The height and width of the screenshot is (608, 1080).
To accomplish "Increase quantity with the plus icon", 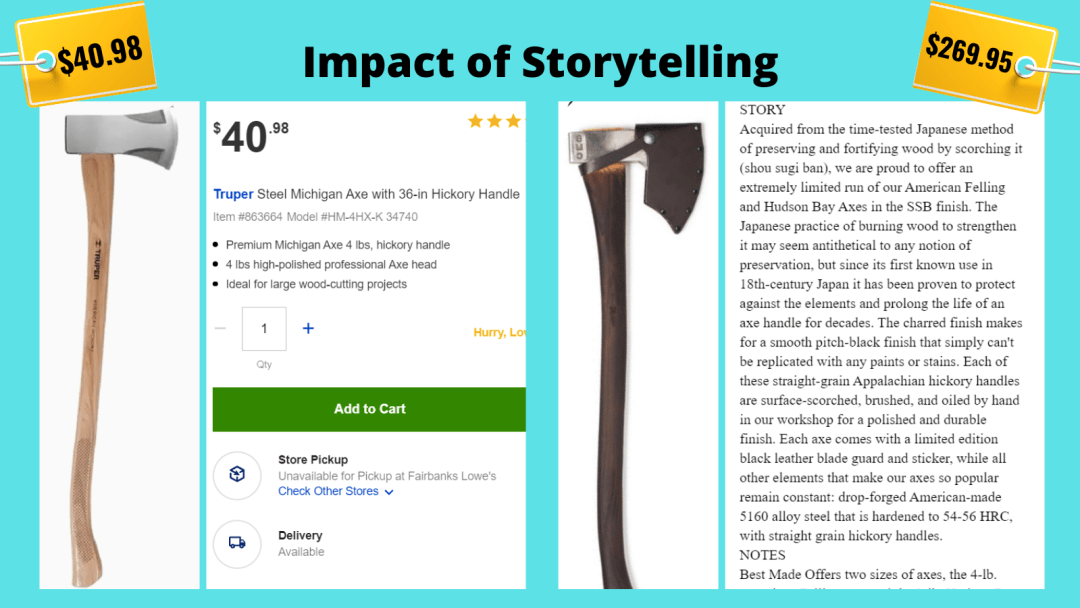I will pyautogui.click(x=308, y=328).
